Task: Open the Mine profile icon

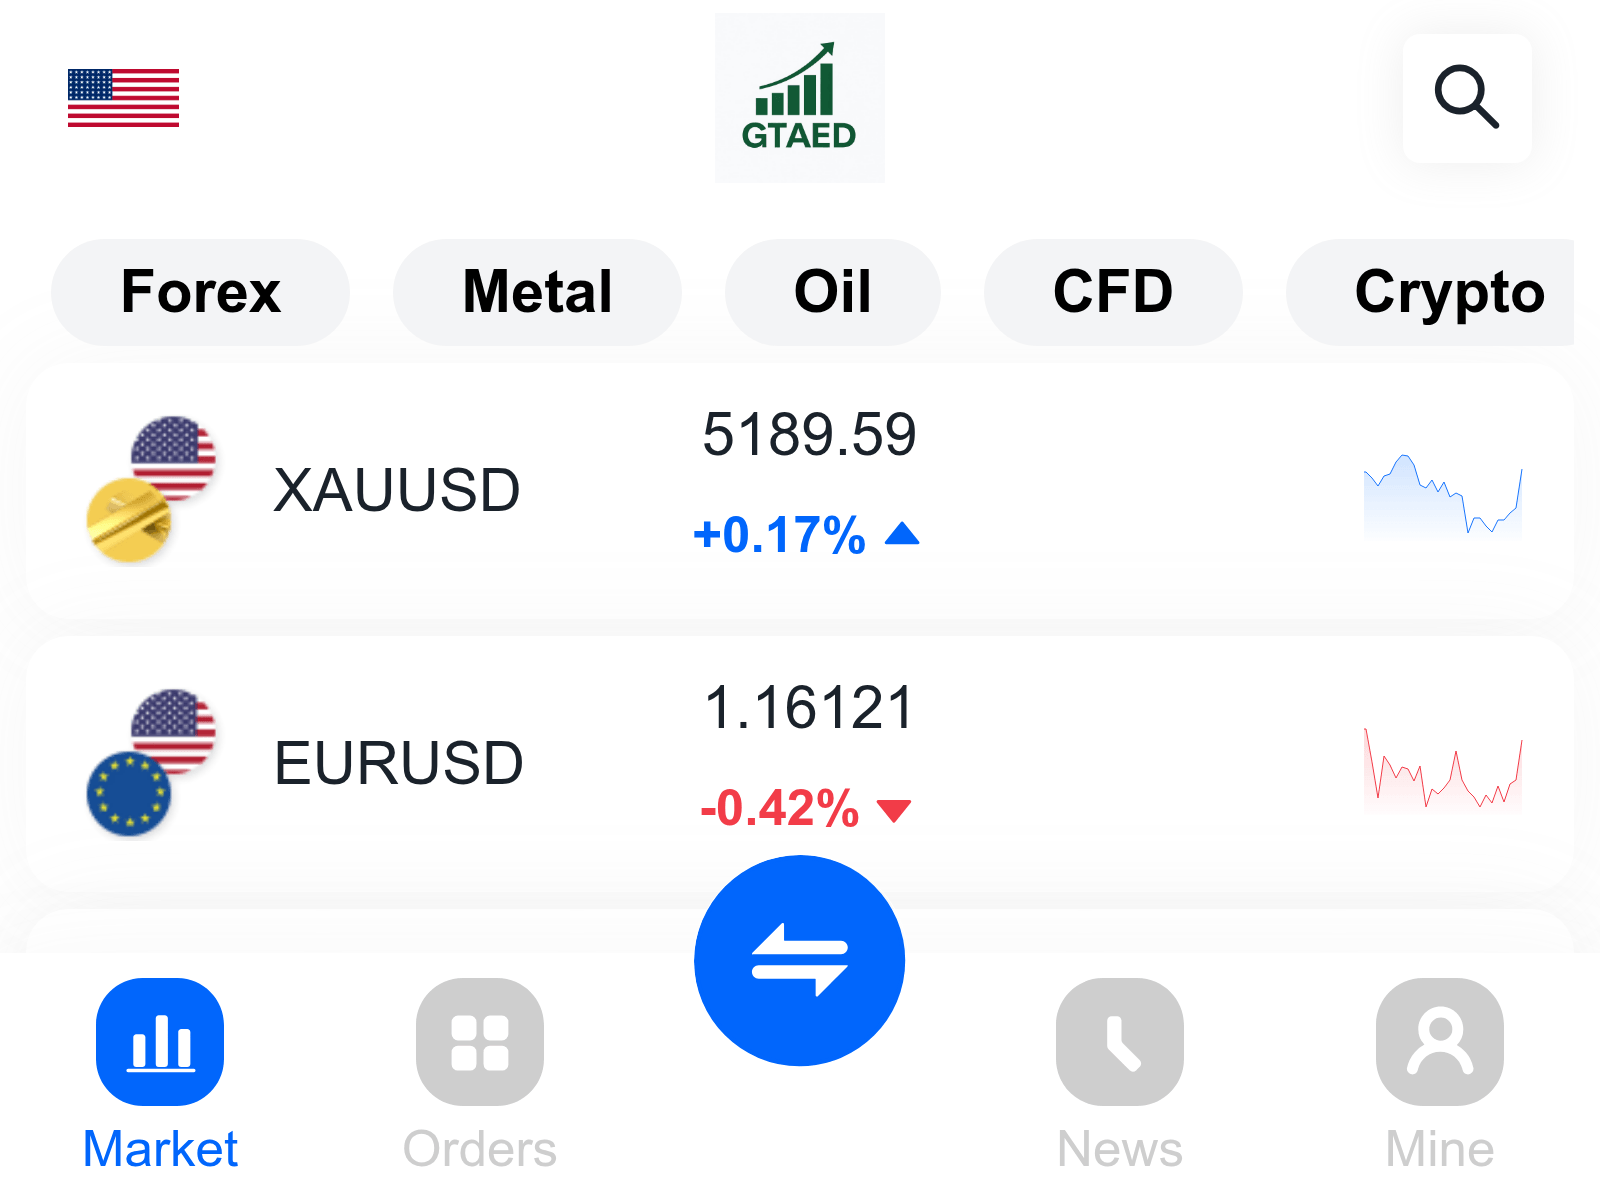Action: (x=1440, y=1042)
